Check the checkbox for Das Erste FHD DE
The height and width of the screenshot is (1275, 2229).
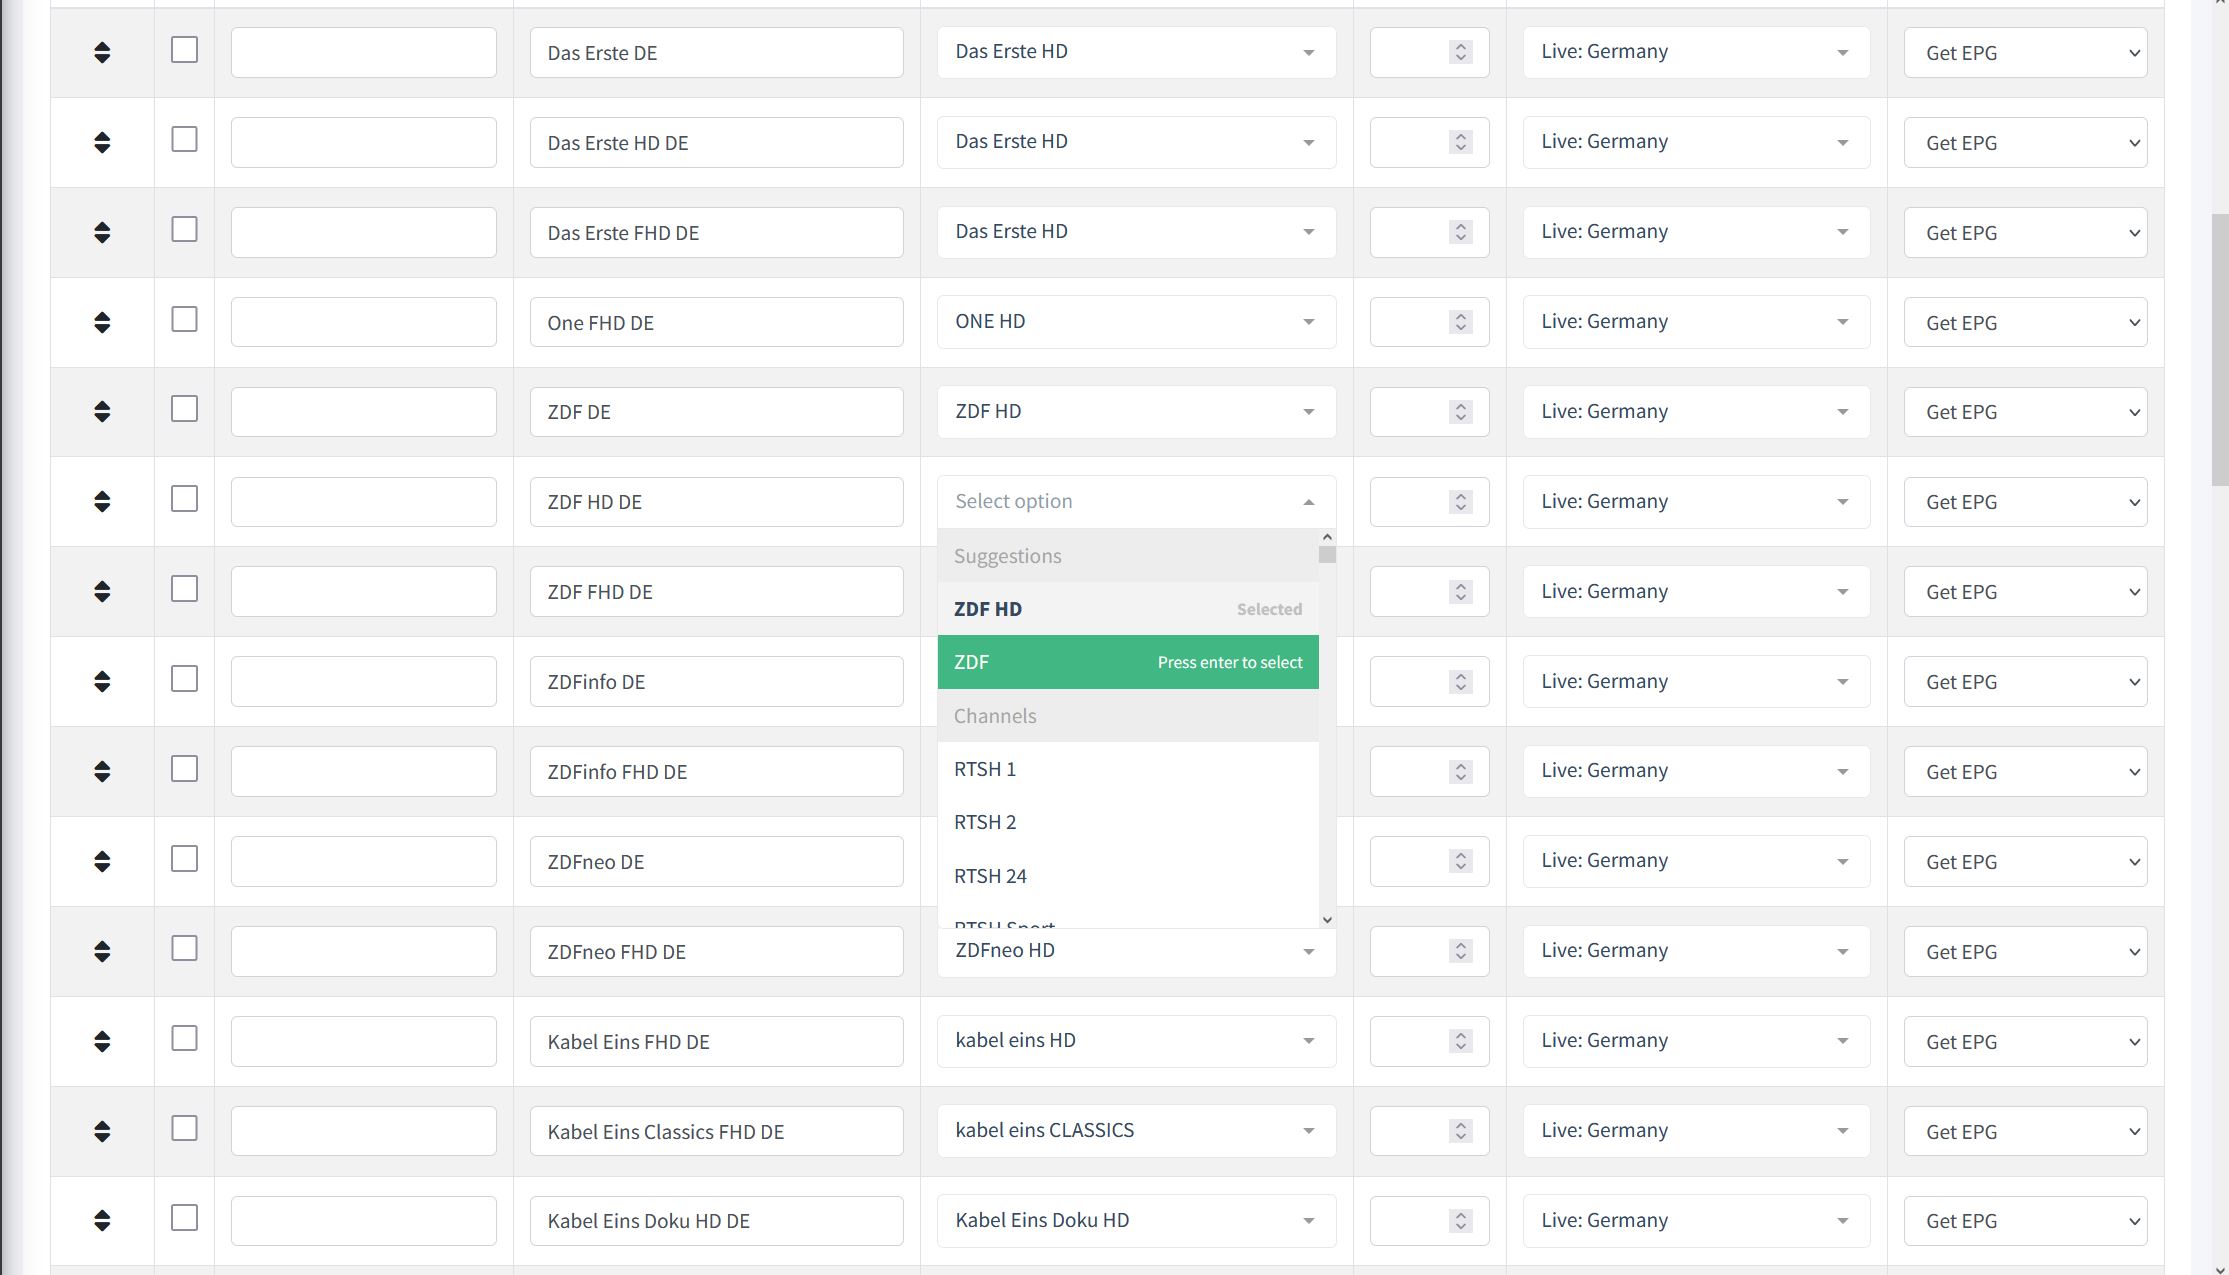click(x=184, y=229)
